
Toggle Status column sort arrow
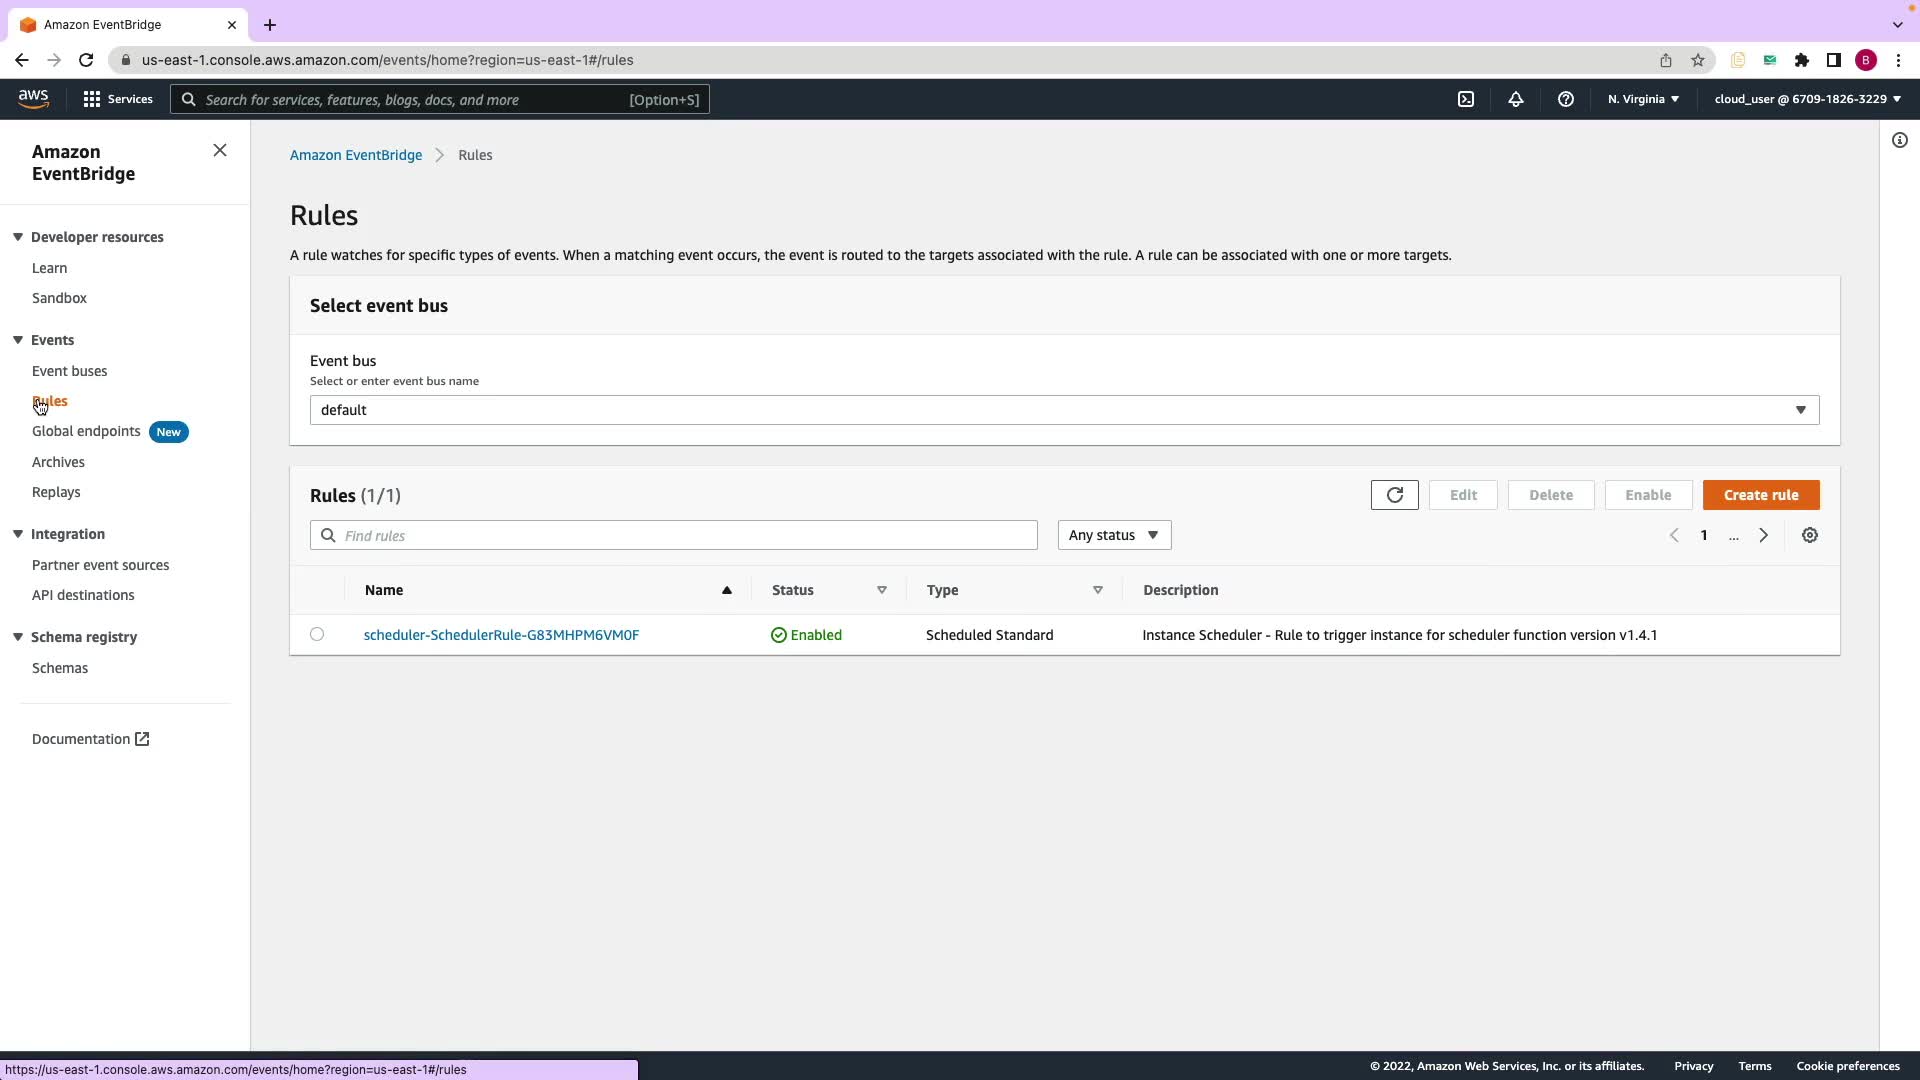click(x=881, y=590)
